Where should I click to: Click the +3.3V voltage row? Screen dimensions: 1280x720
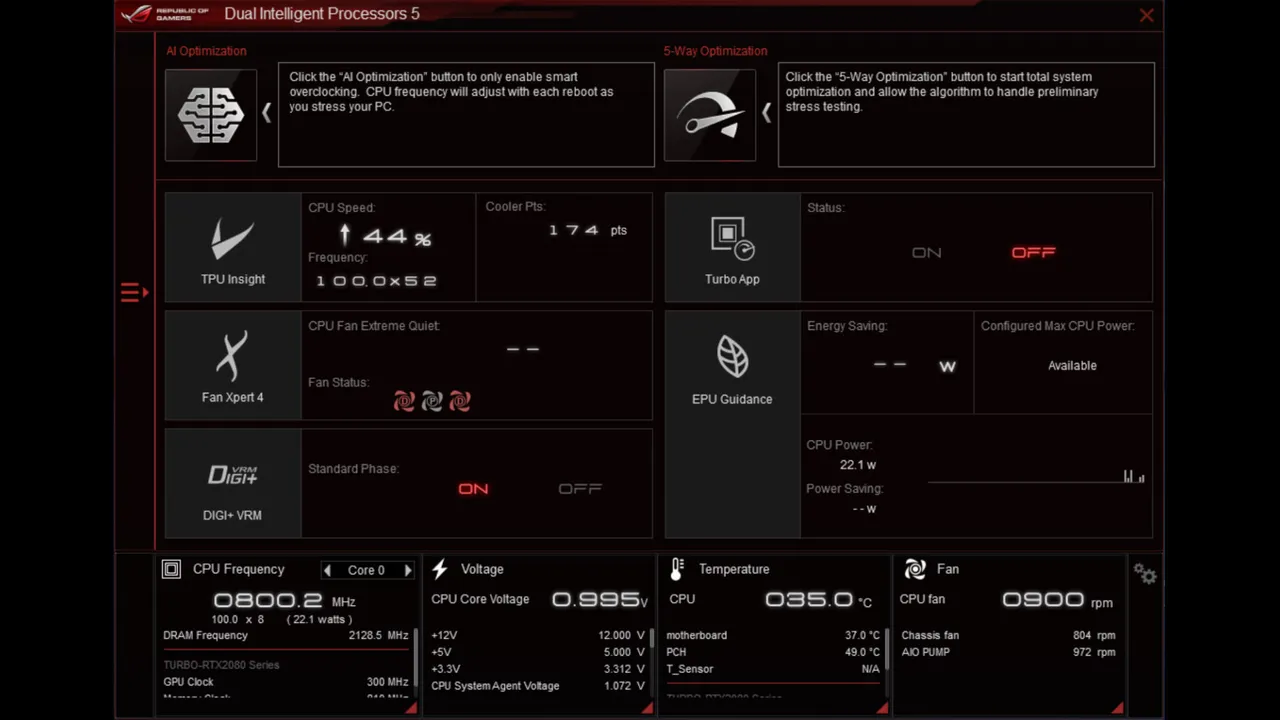(538, 669)
